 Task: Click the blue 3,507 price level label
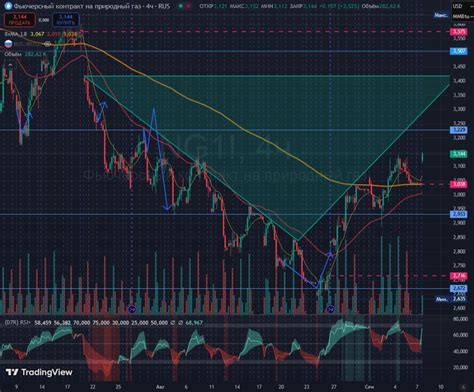click(459, 51)
